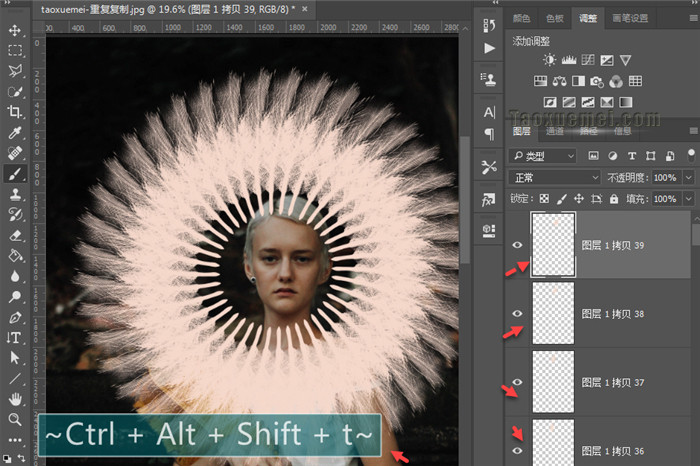Viewport: 700px width, 466px height.
Task: Add a Curves adjustment
Action: [x=588, y=60]
